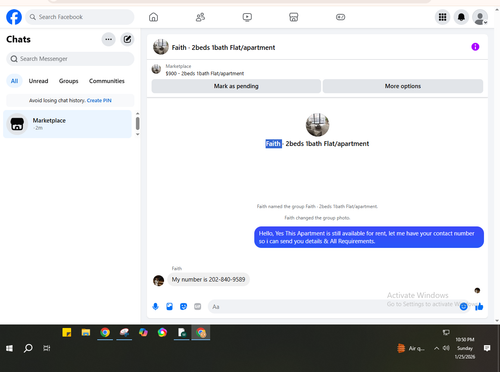The width and height of the screenshot is (500, 372).
Task: Open File Explorer from taskbar
Action: [x=86, y=332]
